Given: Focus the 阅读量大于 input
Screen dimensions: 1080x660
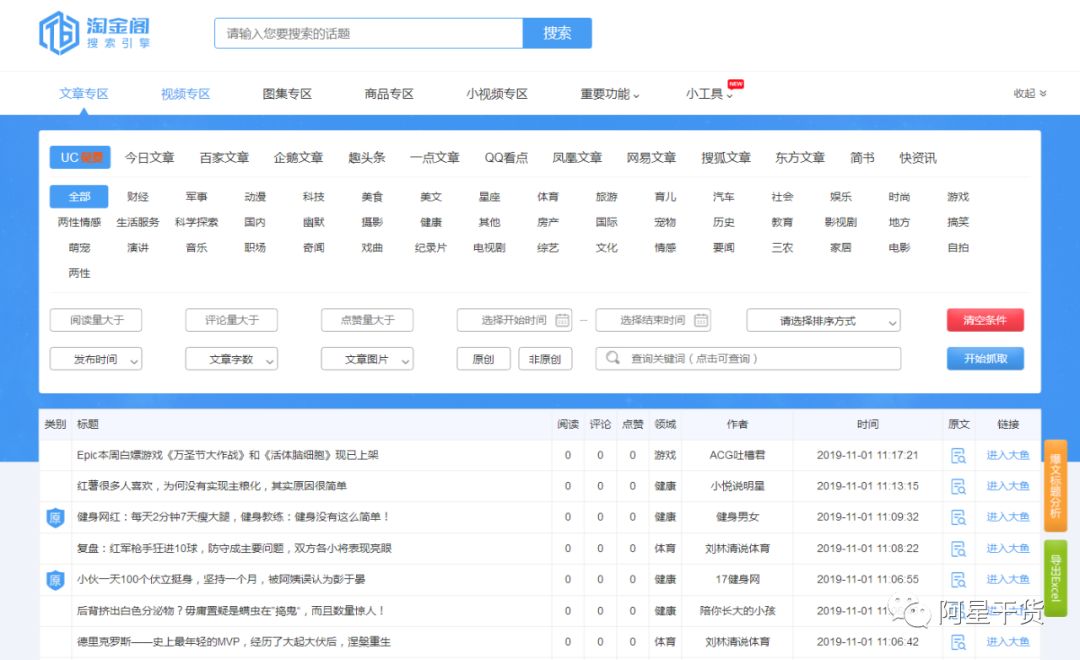Looking at the screenshot, I should coord(96,320).
